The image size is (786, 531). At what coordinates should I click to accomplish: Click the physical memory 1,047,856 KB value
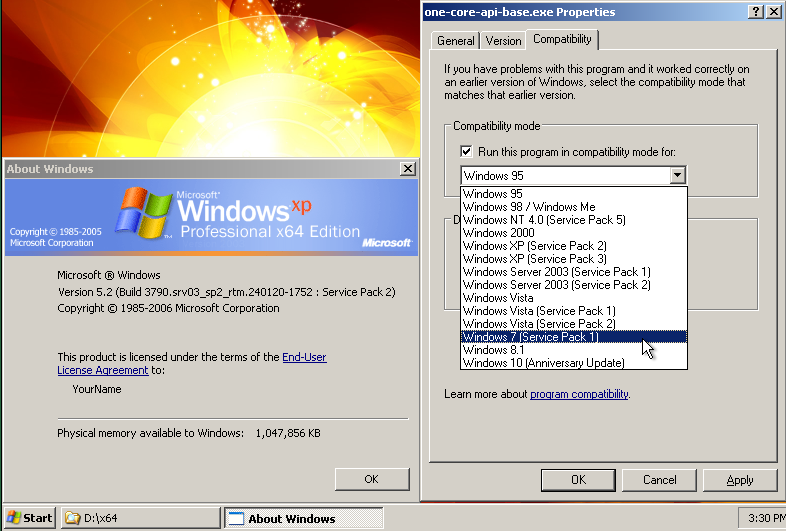(x=288, y=433)
